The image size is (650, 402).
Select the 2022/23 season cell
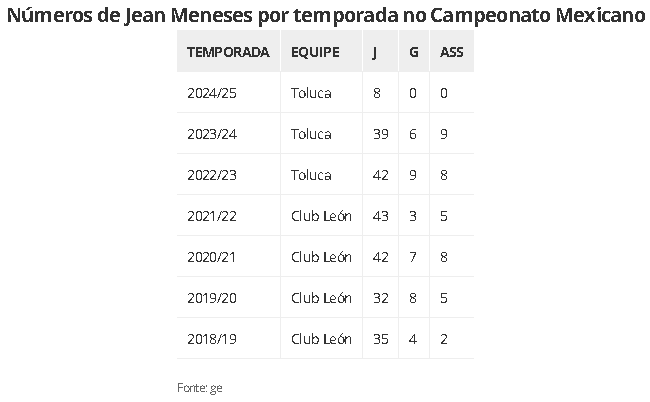coord(212,175)
